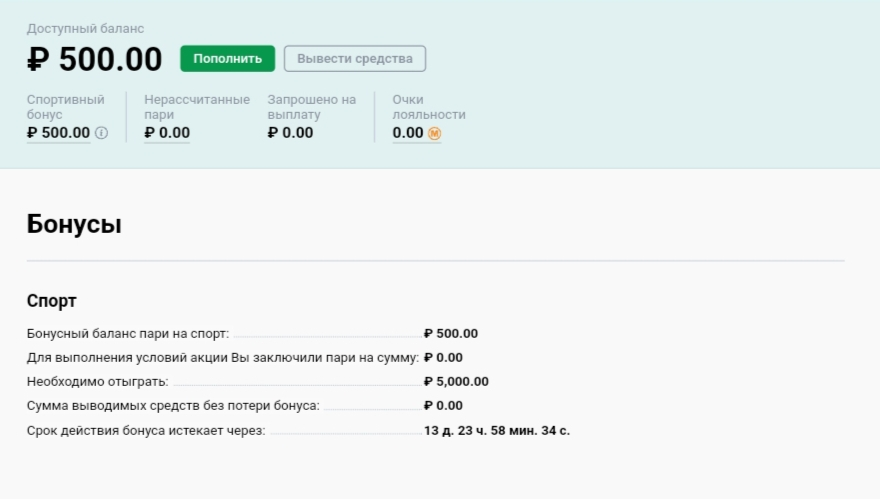
Task: Click the bonus expiry countdown timer
Action: point(497,430)
